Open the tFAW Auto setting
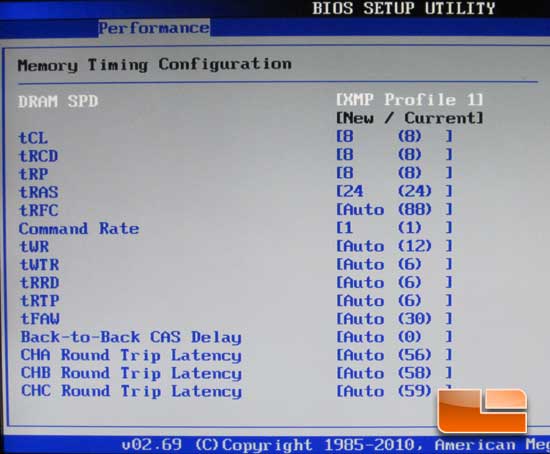 tap(394, 319)
